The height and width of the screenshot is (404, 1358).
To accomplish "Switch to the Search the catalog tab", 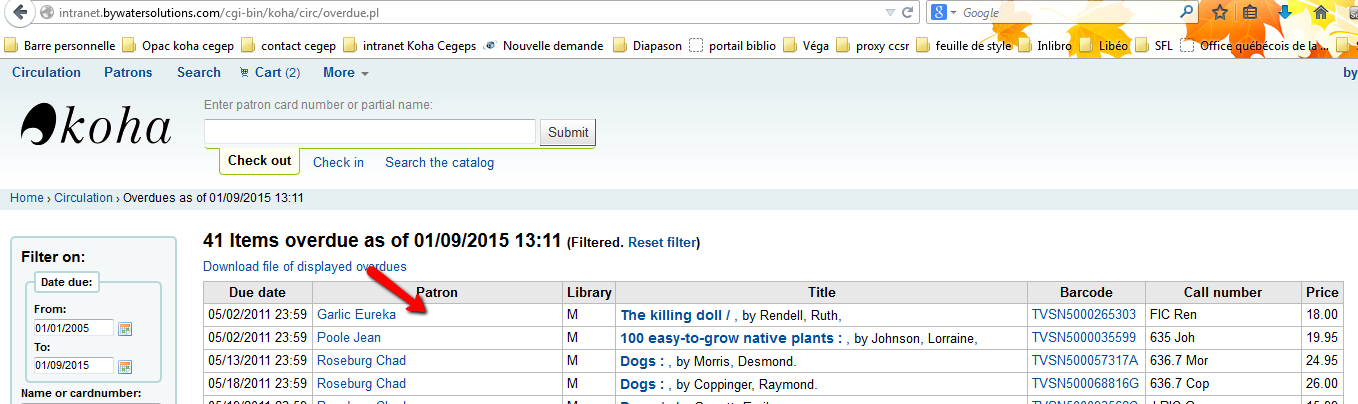I will point(439,162).
